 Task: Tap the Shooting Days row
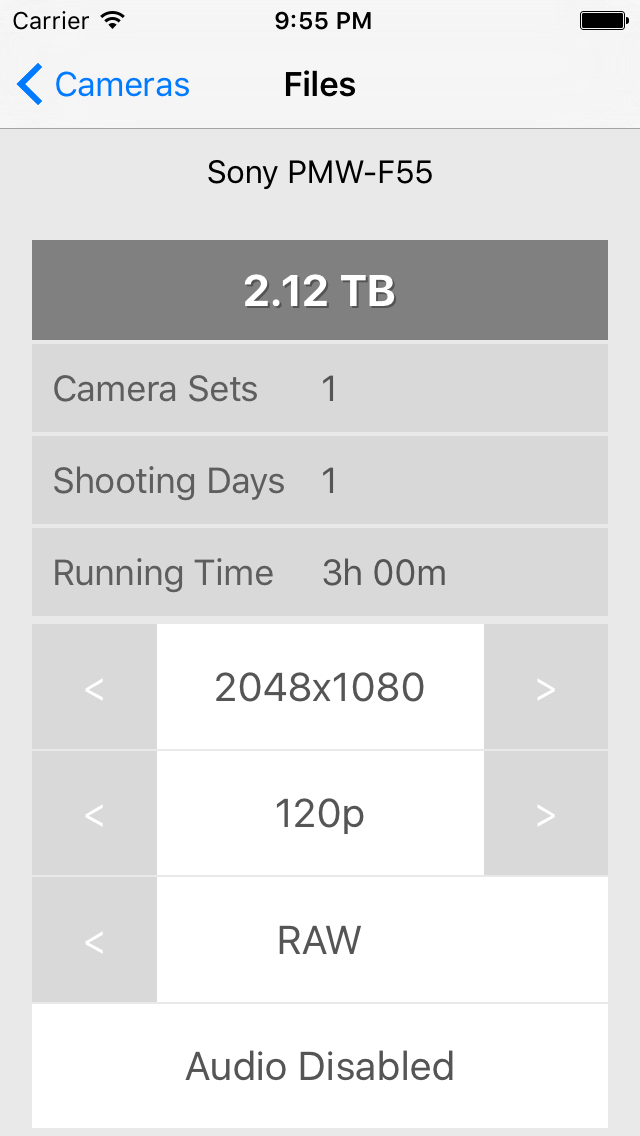pyautogui.click(x=320, y=480)
